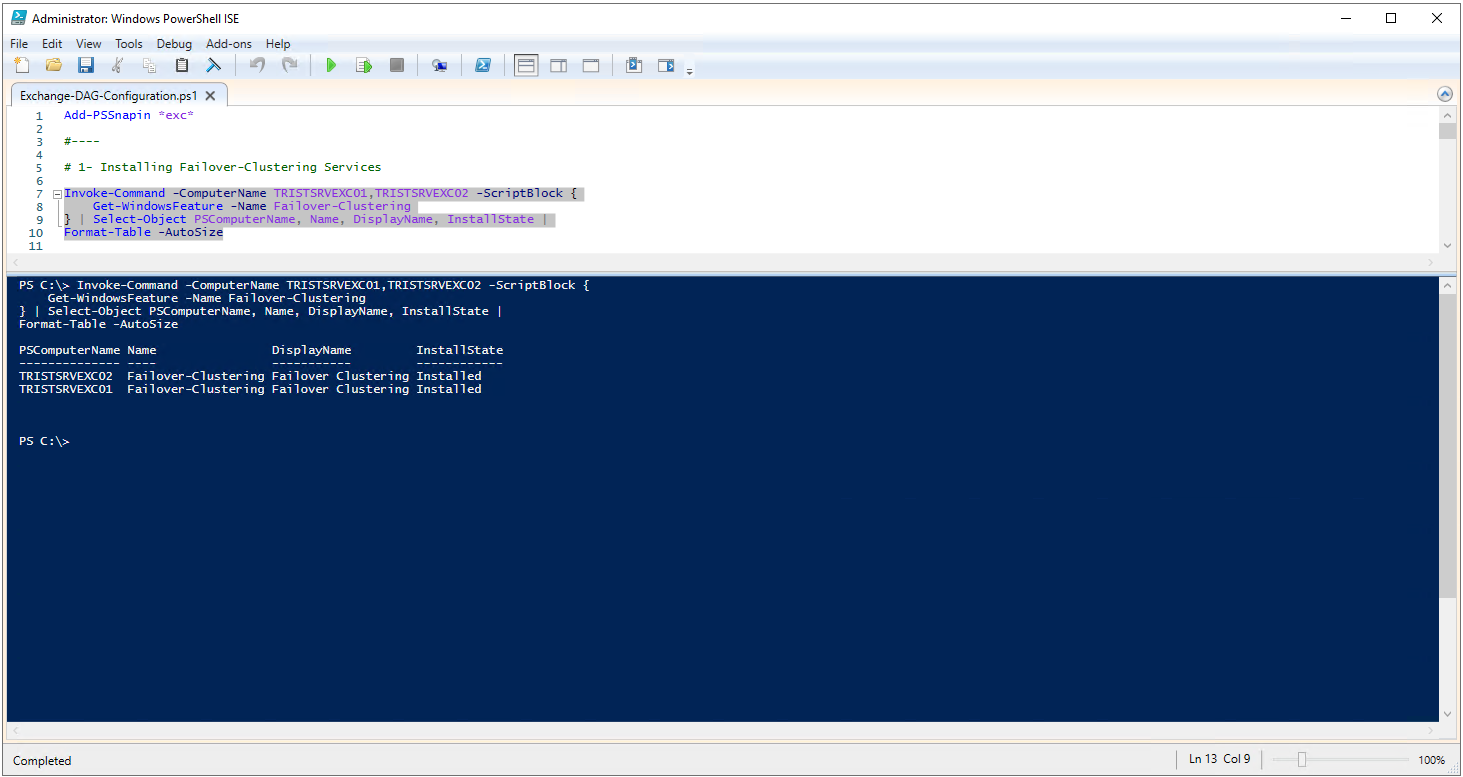Click Get-WindowsFeature in the script editor
Viewport: 1463px width, 777px height.
click(158, 206)
